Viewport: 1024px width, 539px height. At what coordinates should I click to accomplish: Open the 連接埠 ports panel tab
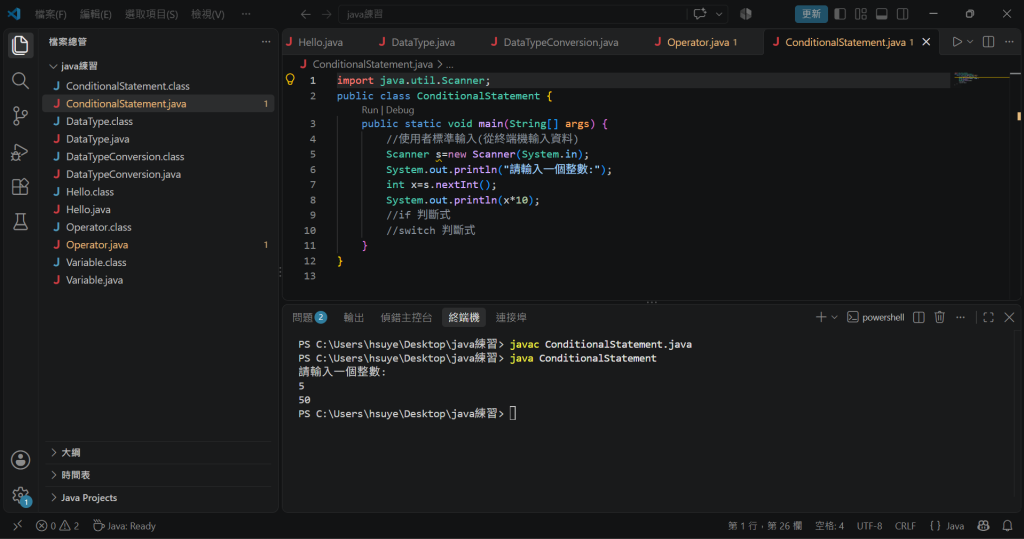coord(511,318)
